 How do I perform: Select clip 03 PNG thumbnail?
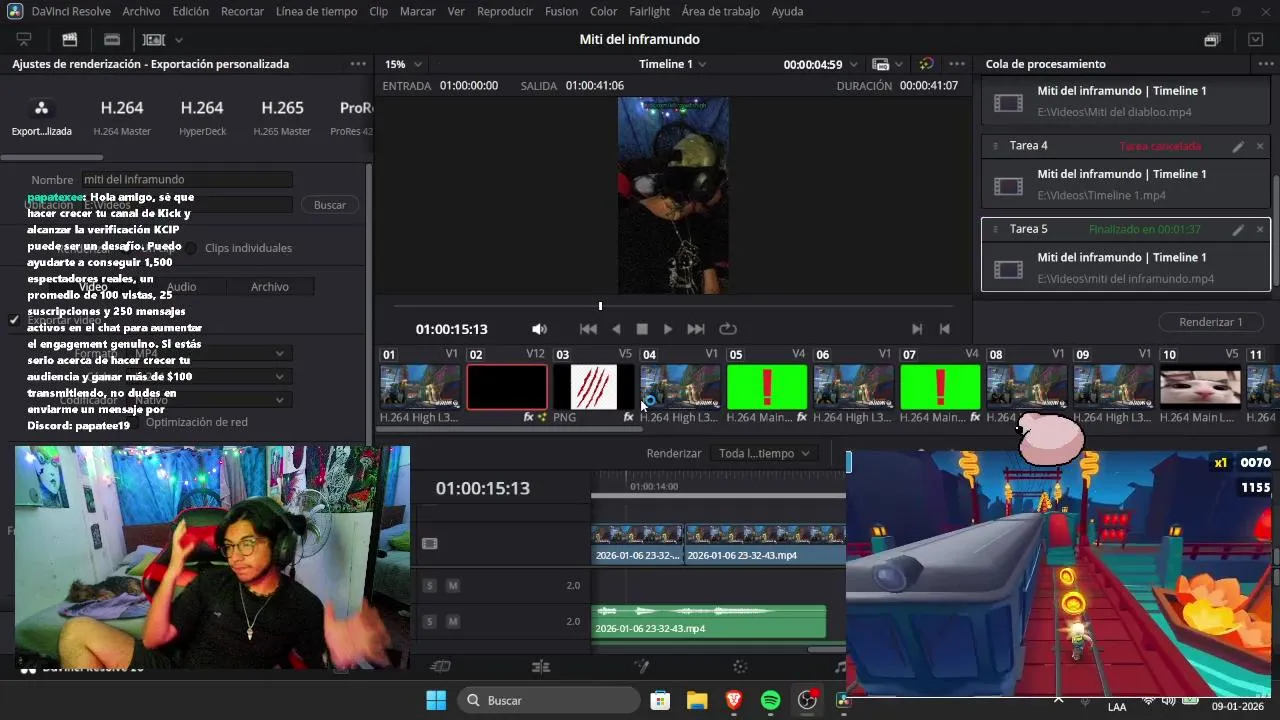(594, 387)
